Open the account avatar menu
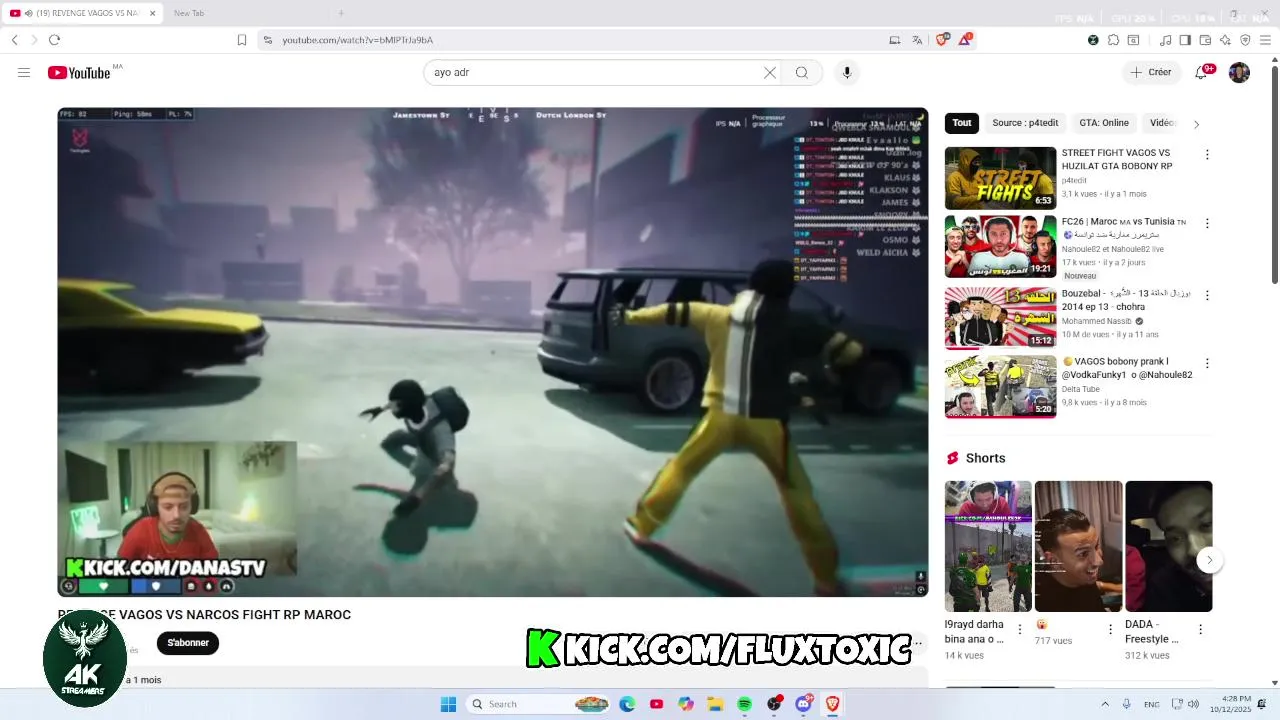Image resolution: width=1280 pixels, height=720 pixels. point(1239,73)
